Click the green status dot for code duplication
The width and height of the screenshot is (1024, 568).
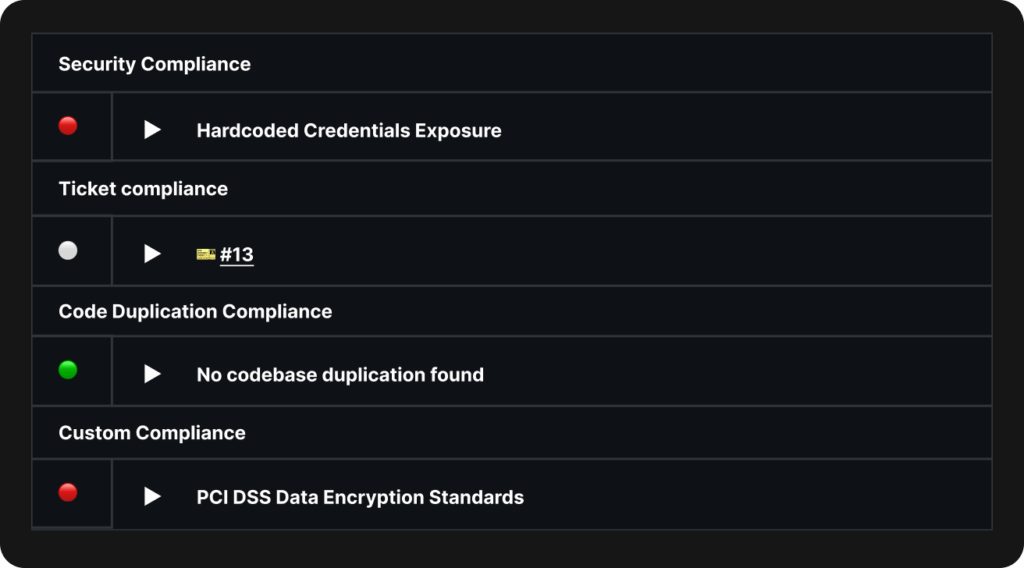68,371
